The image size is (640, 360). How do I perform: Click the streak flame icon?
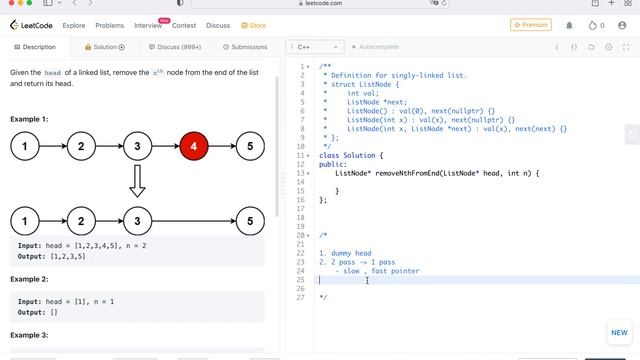coord(592,25)
